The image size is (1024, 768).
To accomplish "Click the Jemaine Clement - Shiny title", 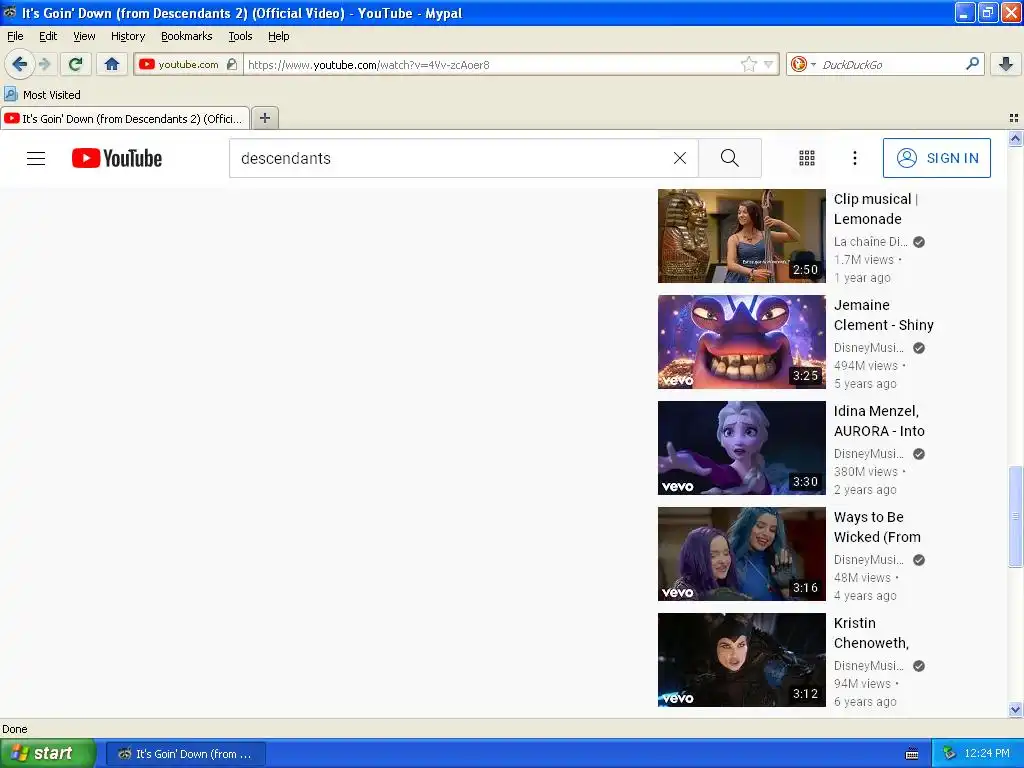I will tap(883, 315).
